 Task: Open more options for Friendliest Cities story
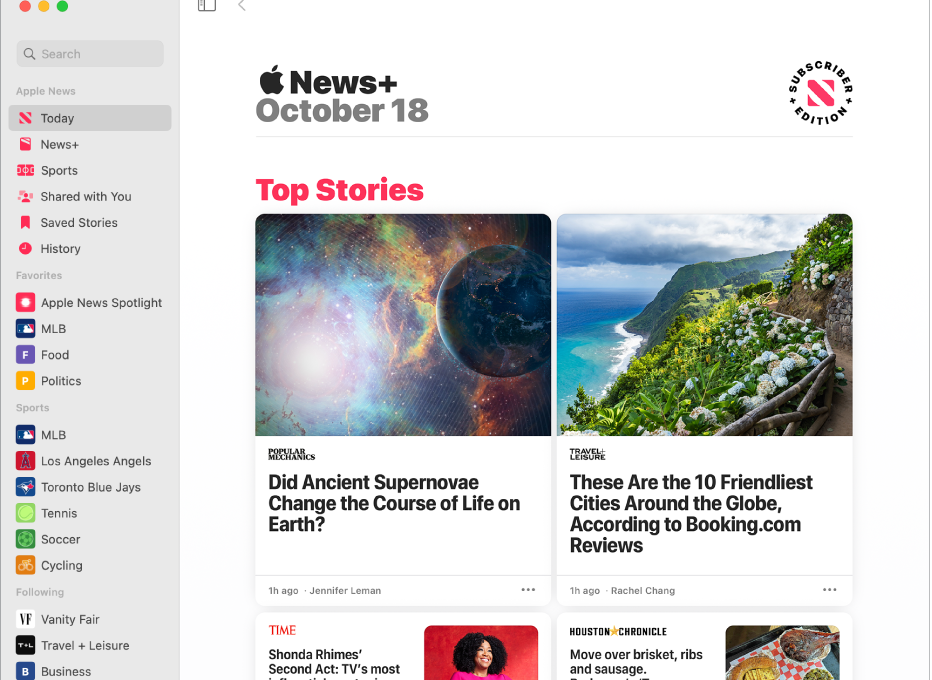coord(830,590)
